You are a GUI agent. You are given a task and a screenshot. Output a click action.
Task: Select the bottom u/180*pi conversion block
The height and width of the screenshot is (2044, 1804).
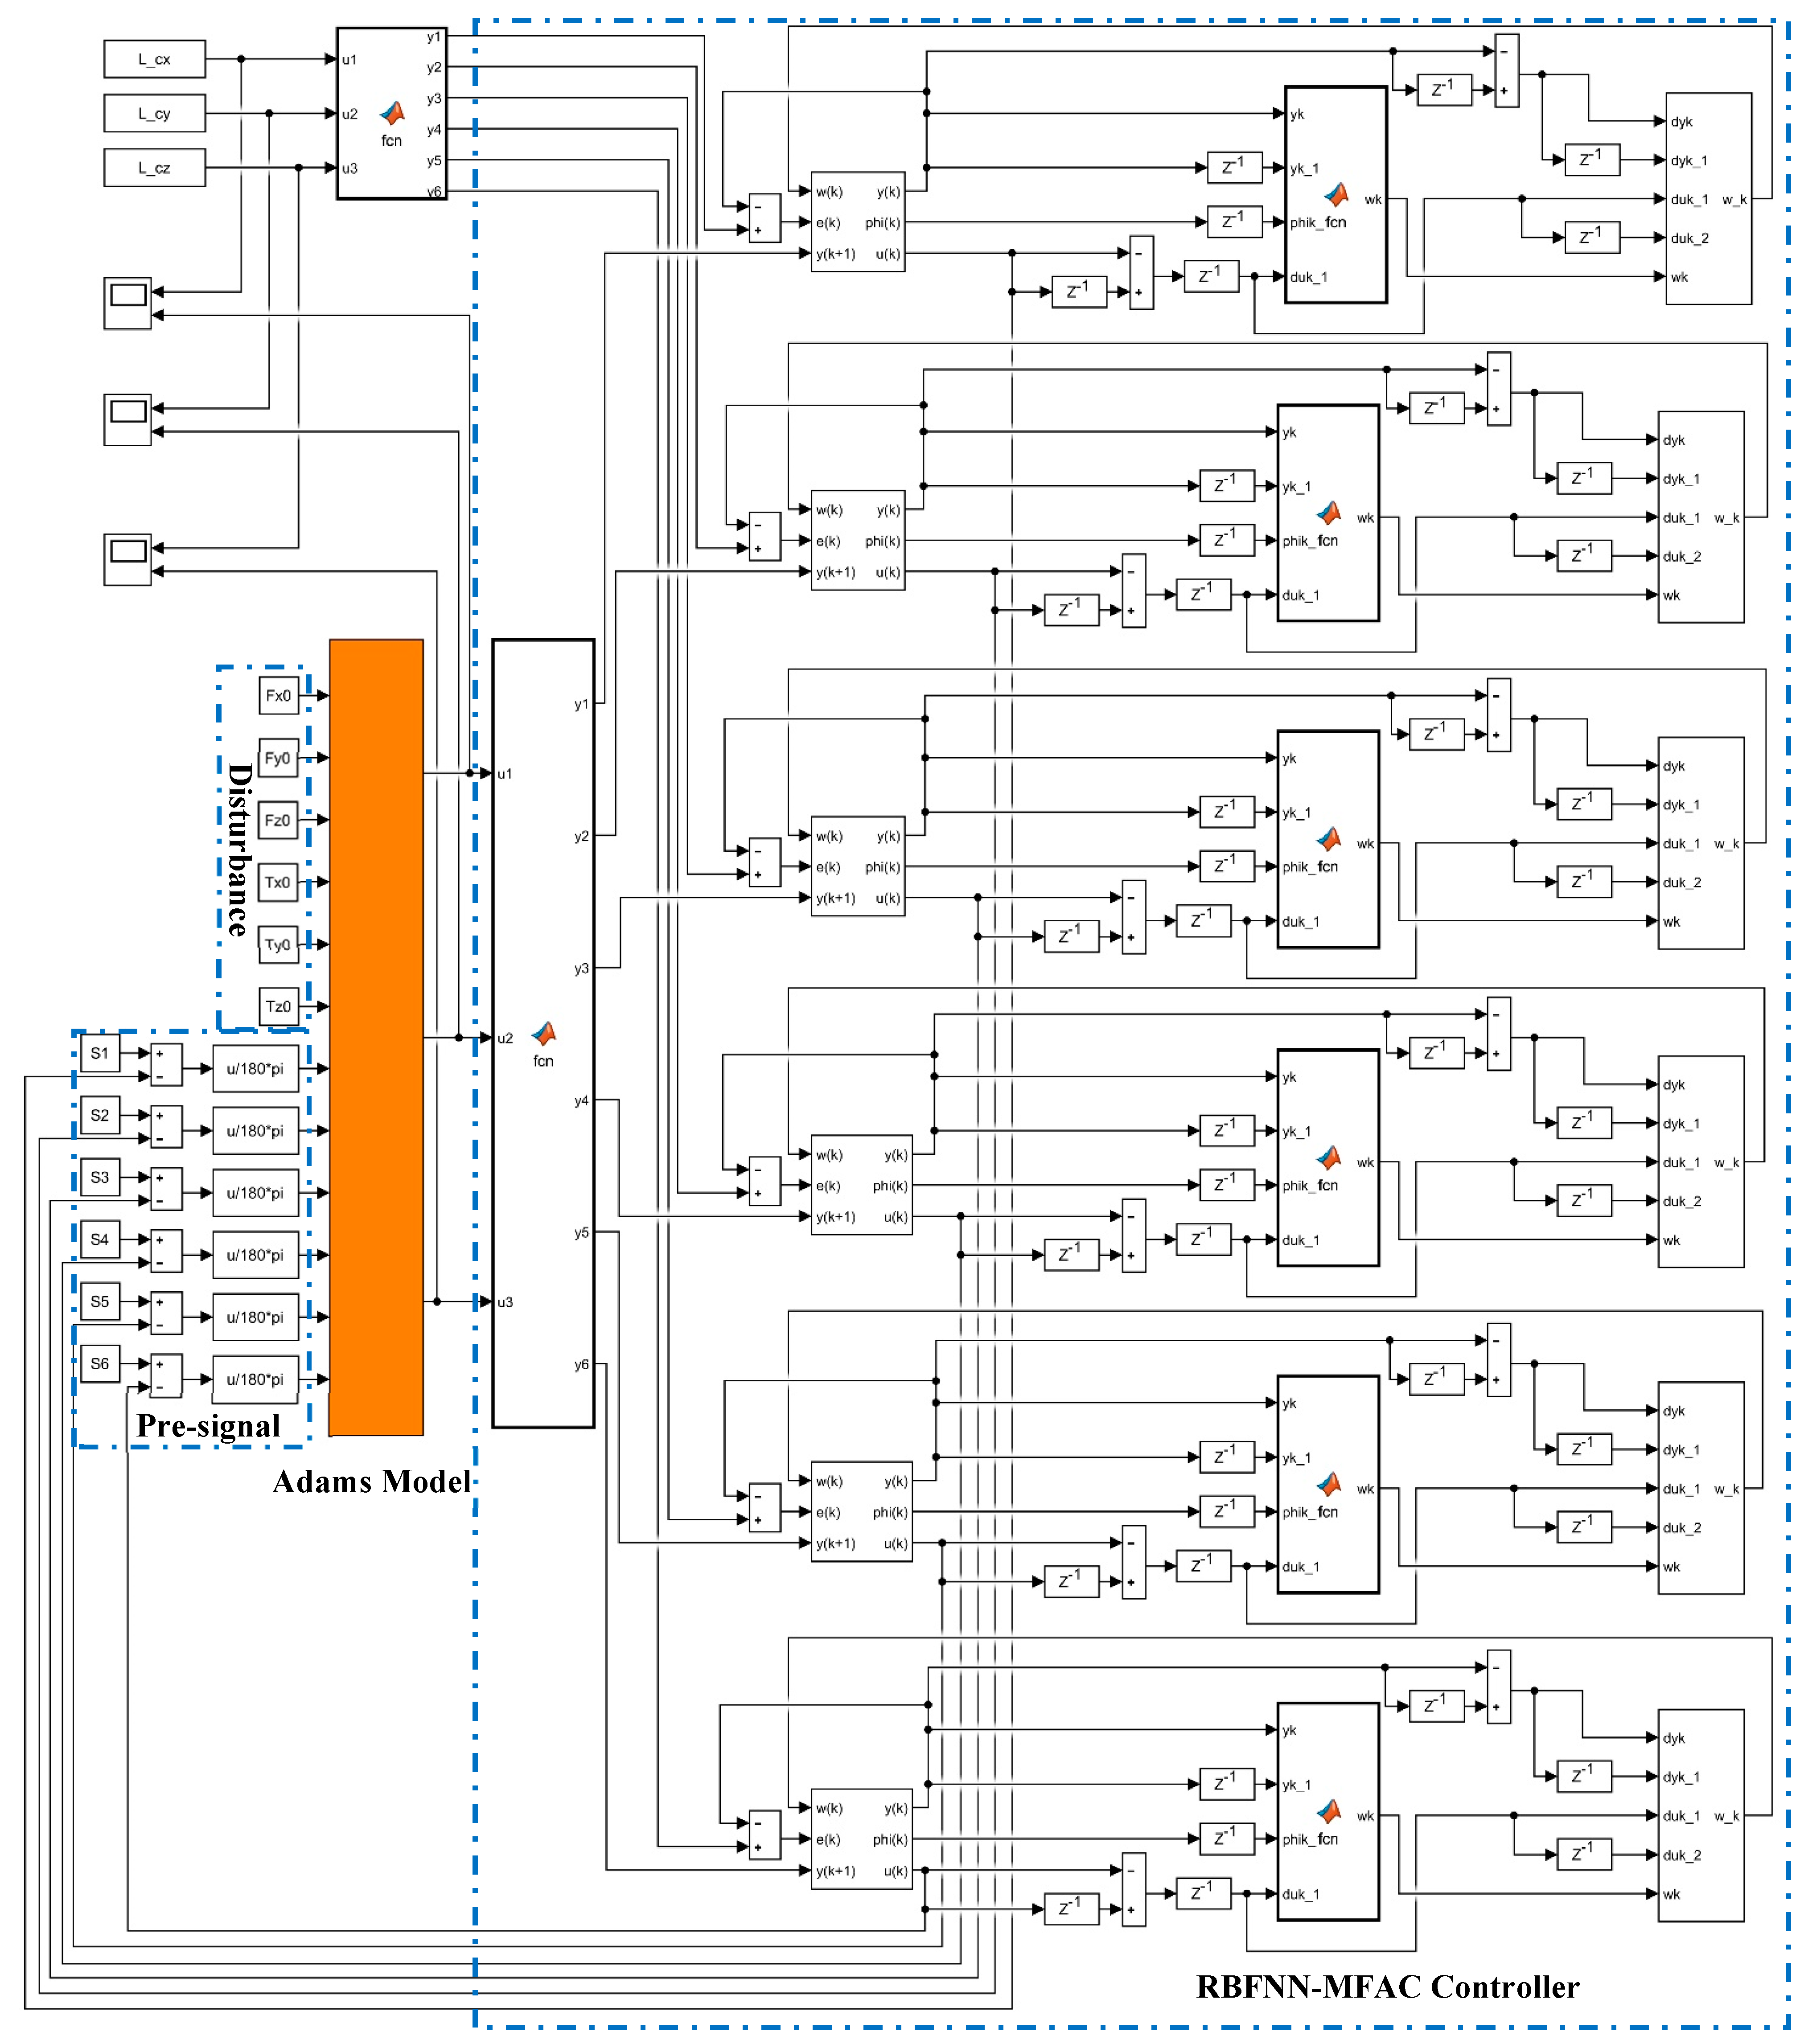[x=255, y=1380]
